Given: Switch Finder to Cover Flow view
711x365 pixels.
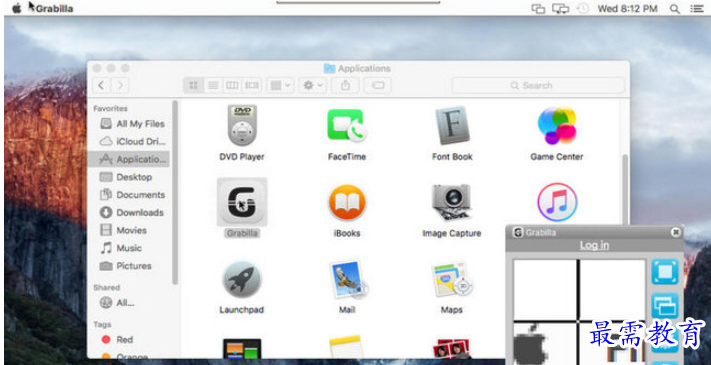Looking at the screenshot, I should click(x=252, y=85).
